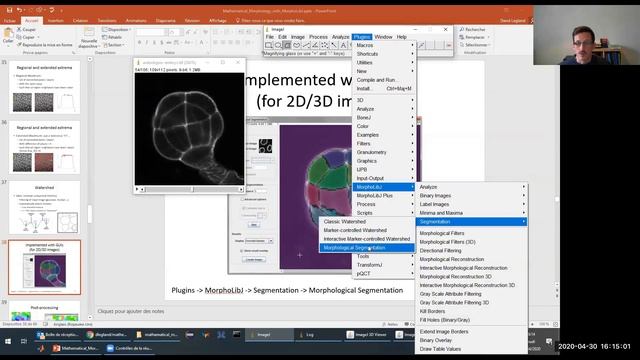The image size is (640, 360).
Task: Click the Copier copy command
Action: pyautogui.click(x=27, y=37)
